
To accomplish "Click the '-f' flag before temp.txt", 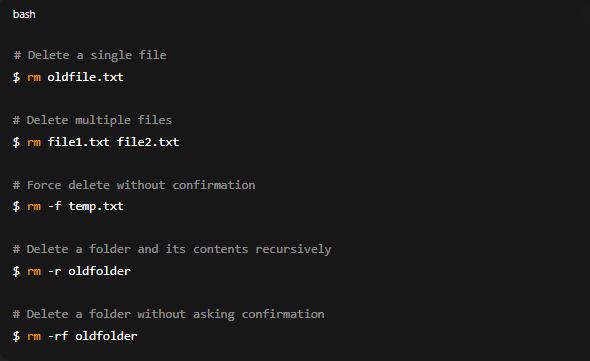I will point(55,206).
